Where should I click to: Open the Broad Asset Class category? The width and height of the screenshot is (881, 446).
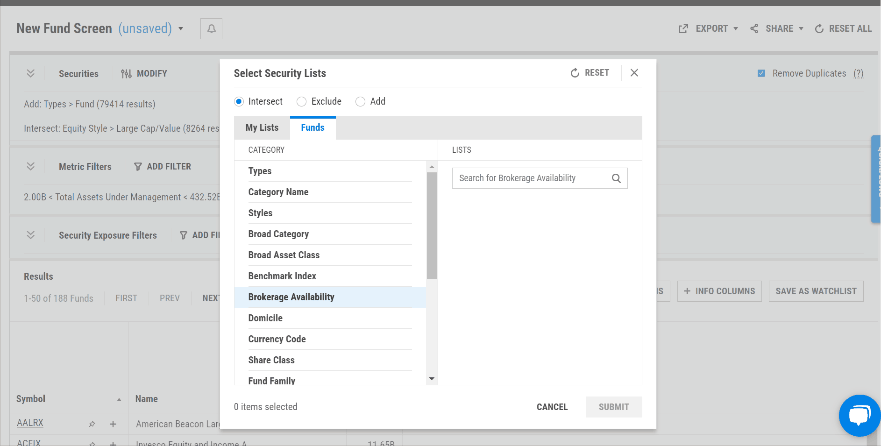(x=330, y=255)
